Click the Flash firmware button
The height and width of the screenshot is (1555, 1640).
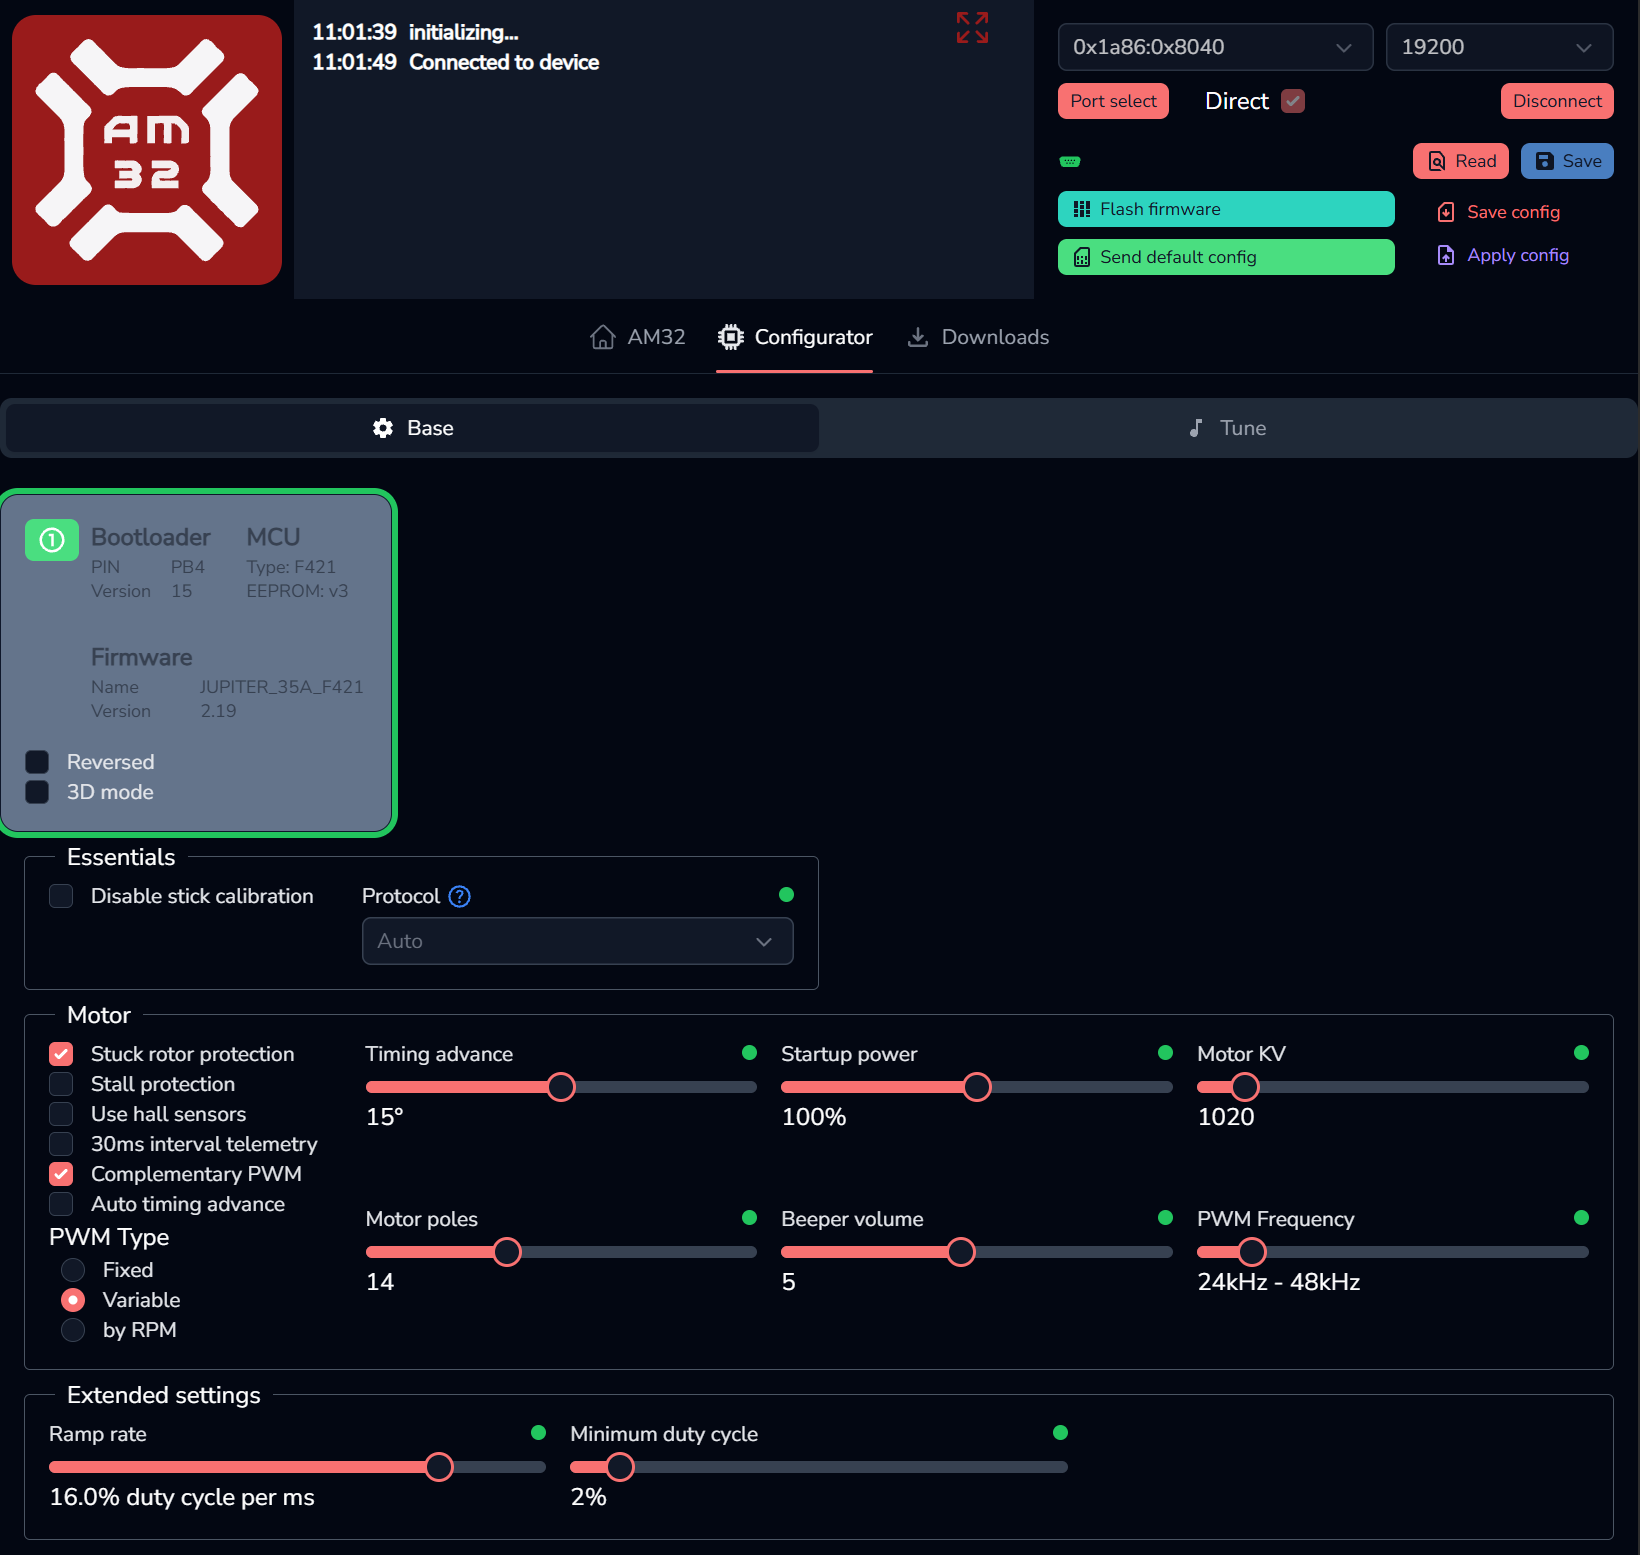[x=1226, y=209]
